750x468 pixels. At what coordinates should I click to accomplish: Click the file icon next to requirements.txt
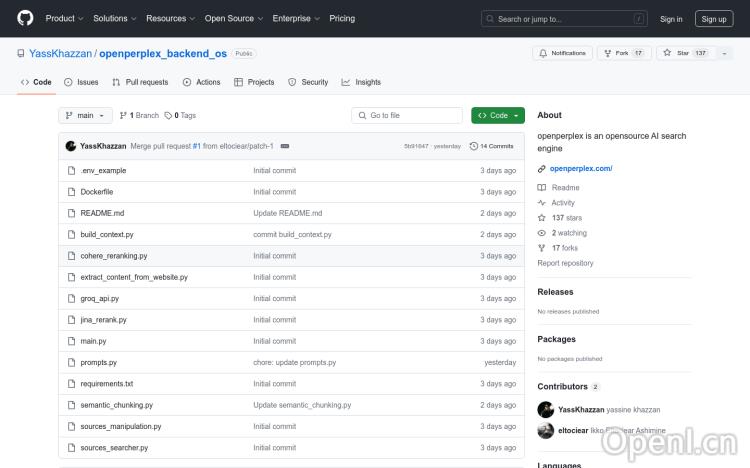click(71, 384)
